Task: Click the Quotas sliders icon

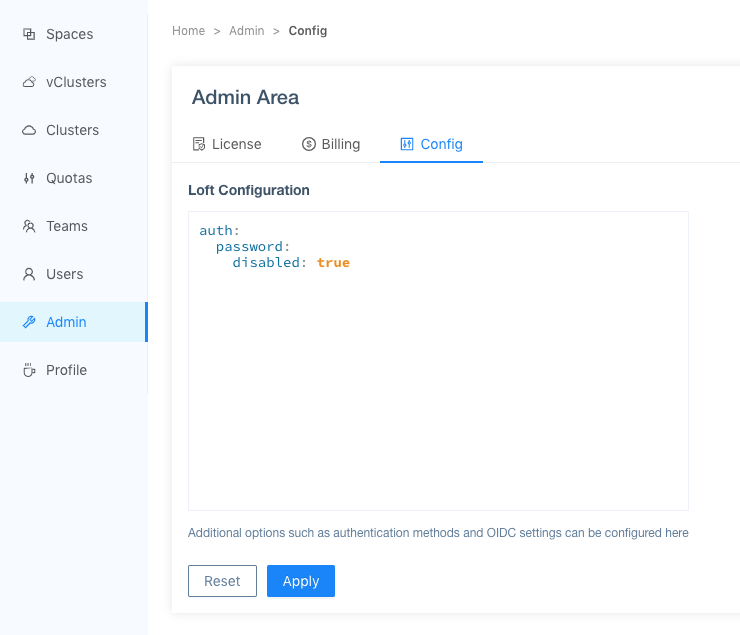Action: pyautogui.click(x=29, y=178)
